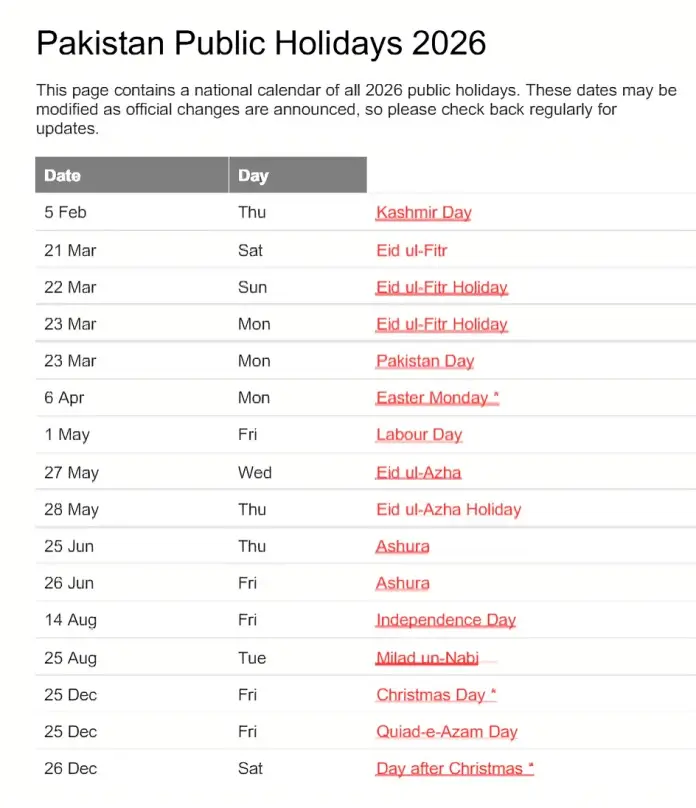Click the Christmas Day link
The image size is (696, 808).
coord(435,695)
